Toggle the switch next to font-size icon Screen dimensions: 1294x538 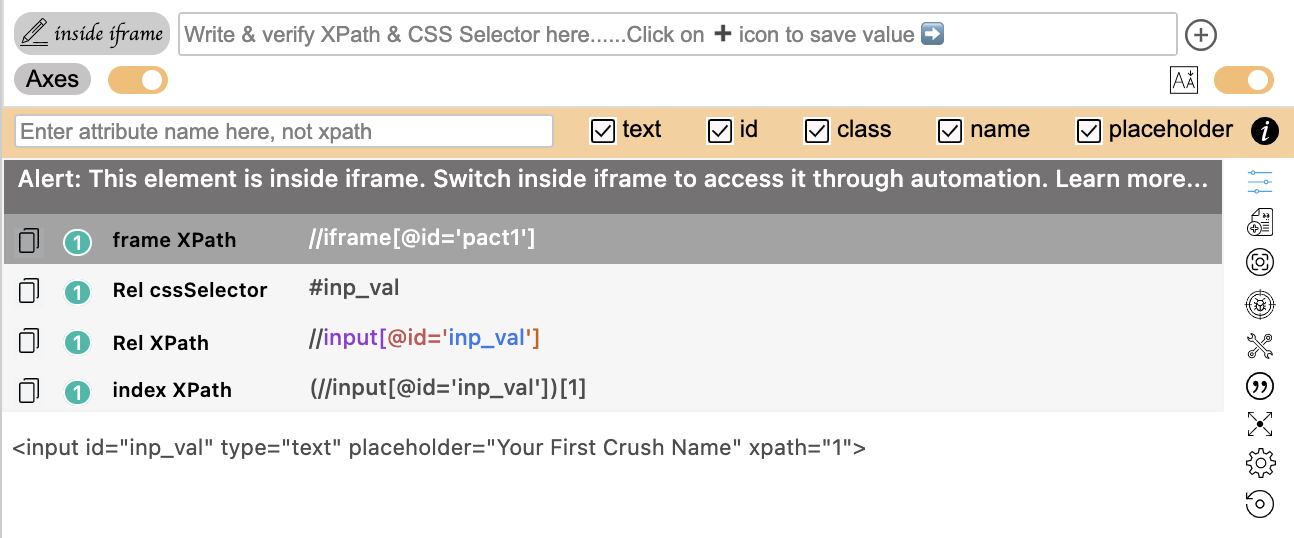click(x=1244, y=80)
